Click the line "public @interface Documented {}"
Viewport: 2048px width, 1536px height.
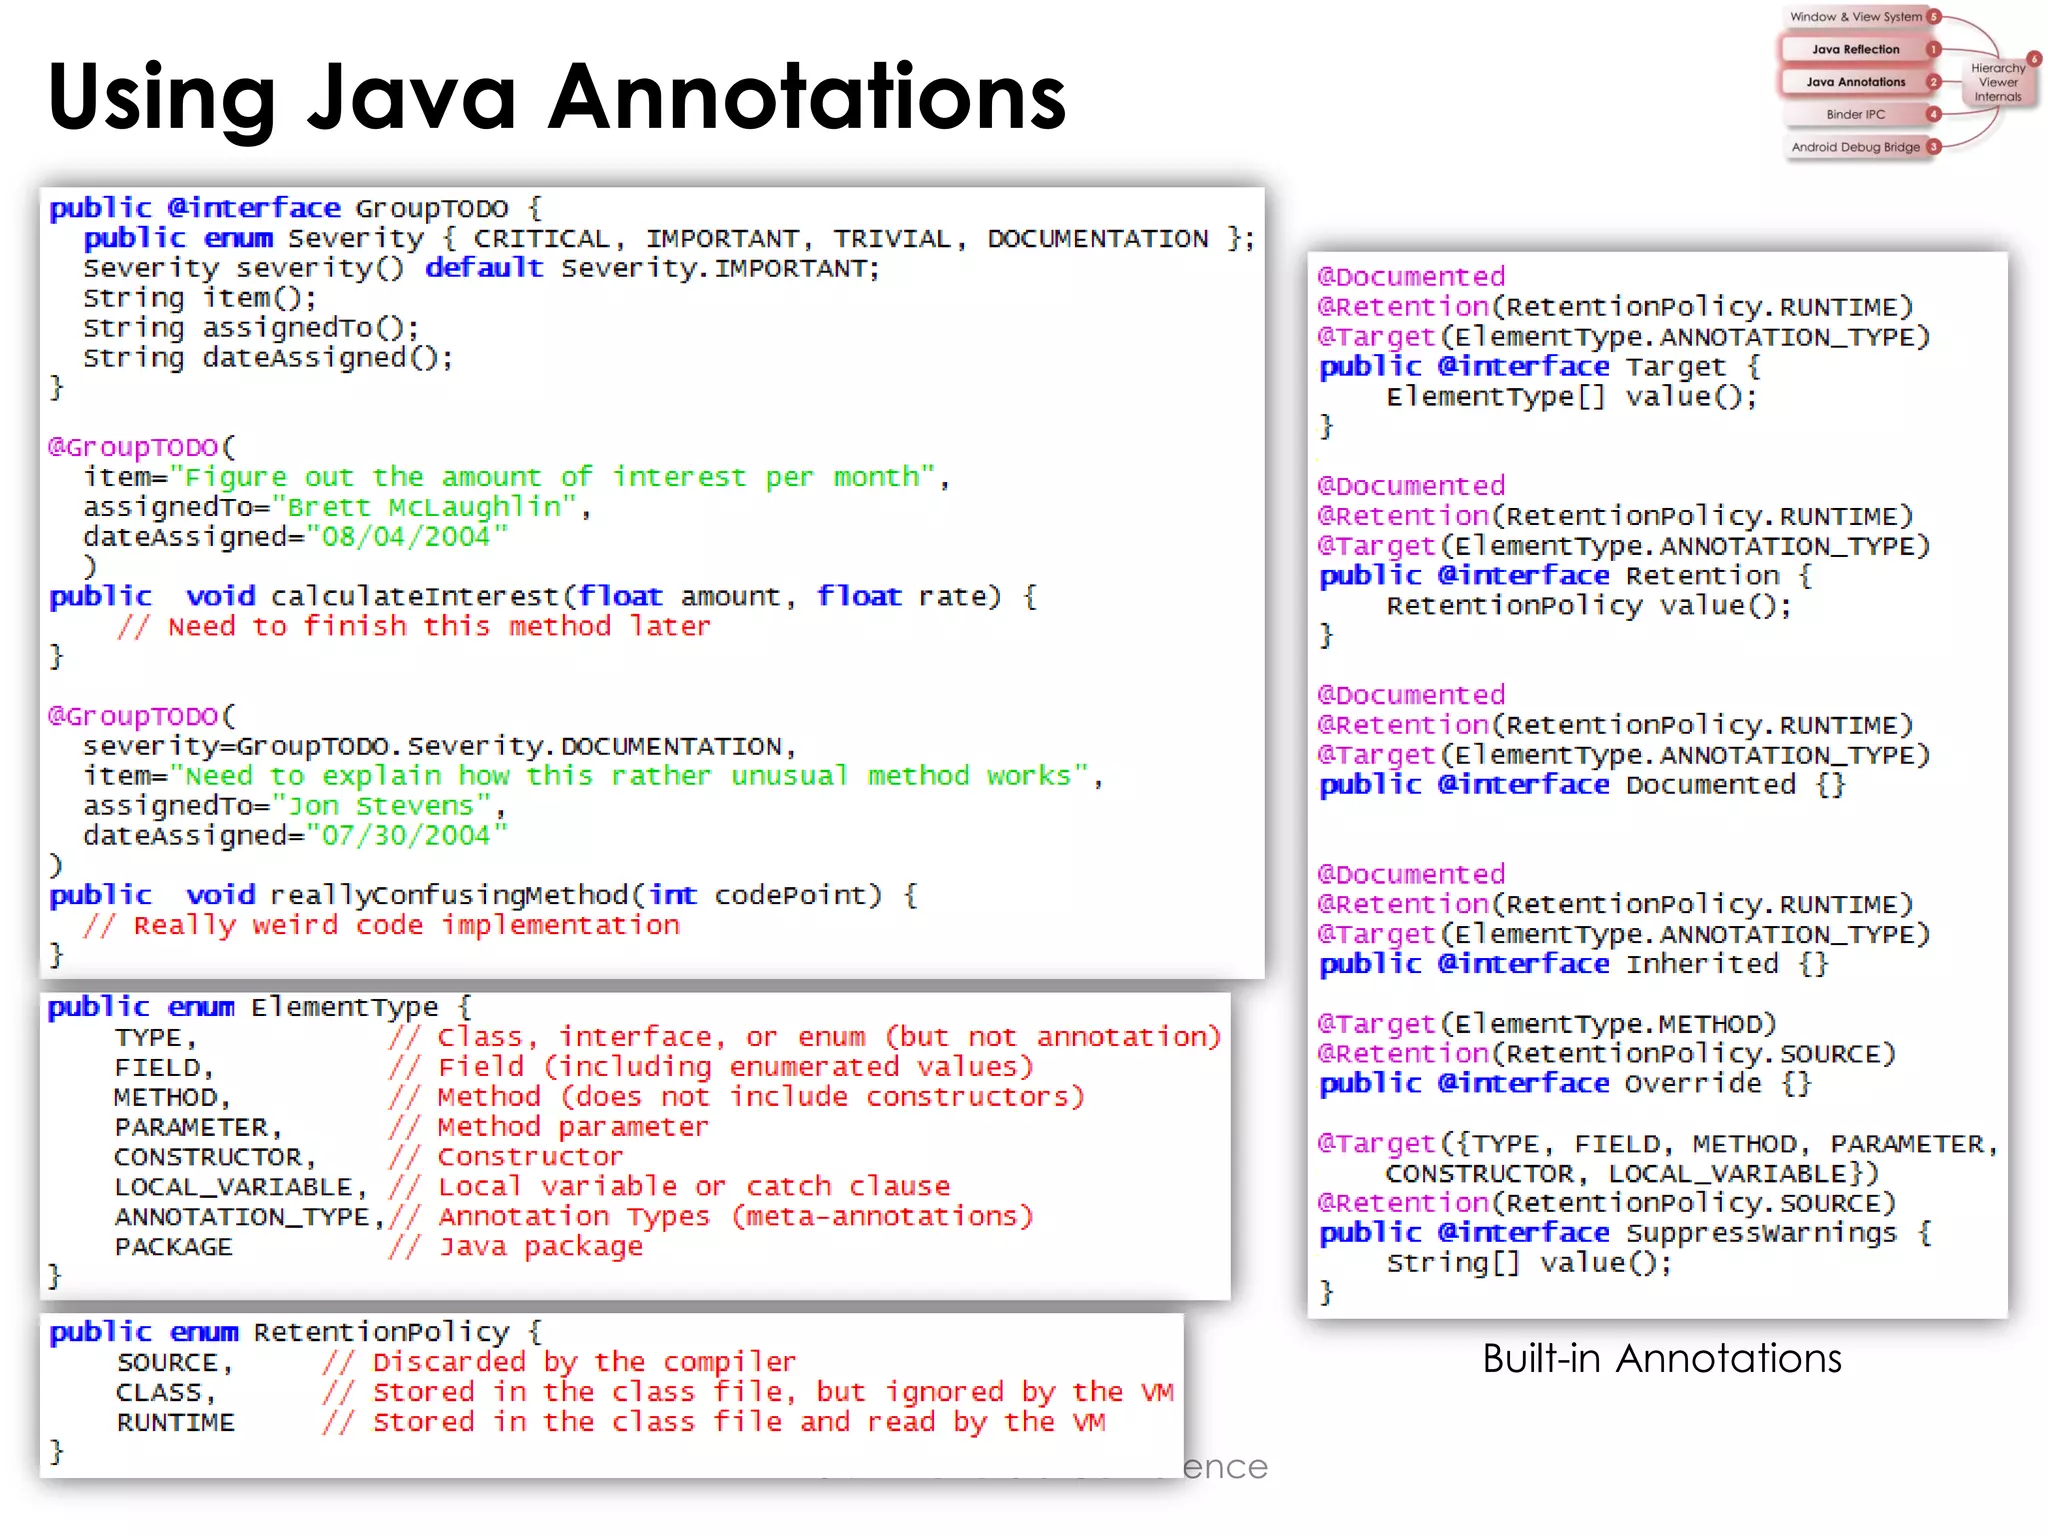click(x=1583, y=785)
